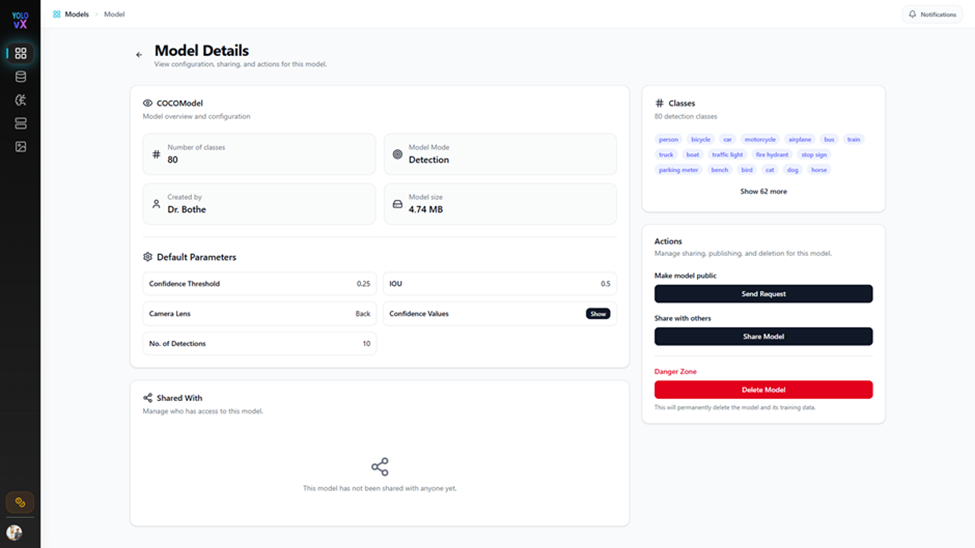Click the Share Model button

[x=763, y=337]
